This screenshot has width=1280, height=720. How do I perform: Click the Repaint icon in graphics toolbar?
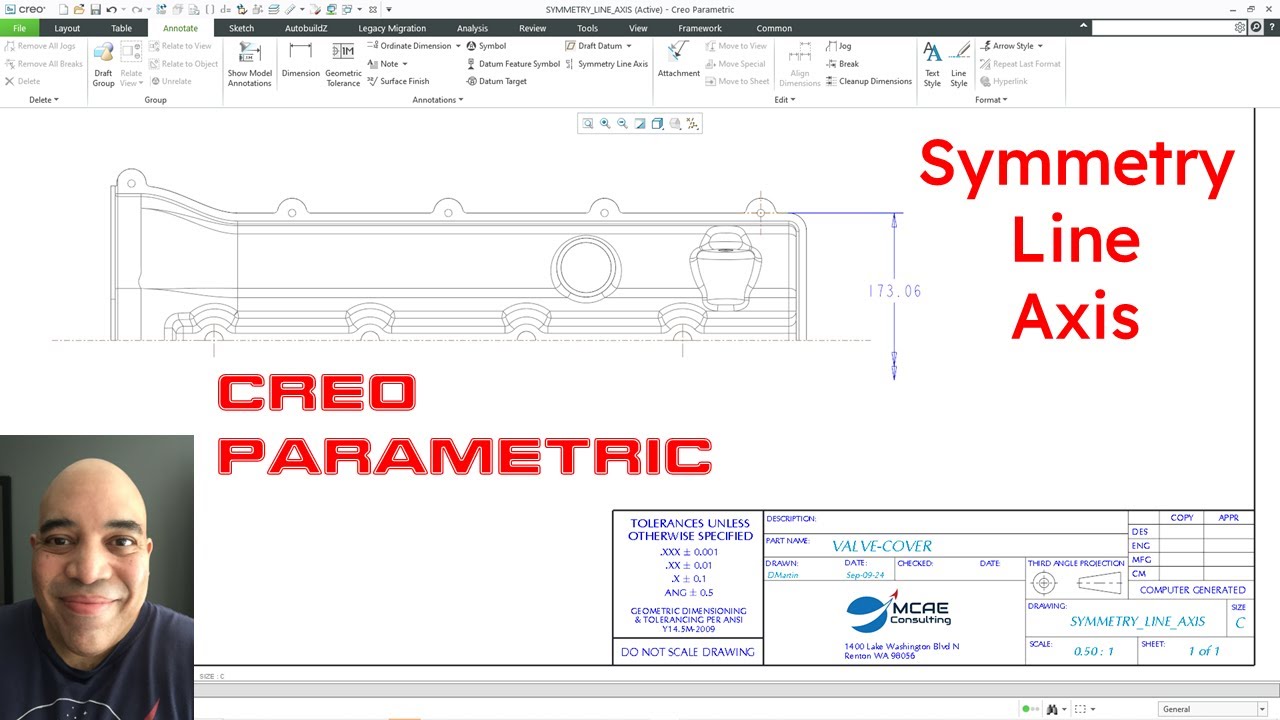pyautogui.click(x=640, y=123)
